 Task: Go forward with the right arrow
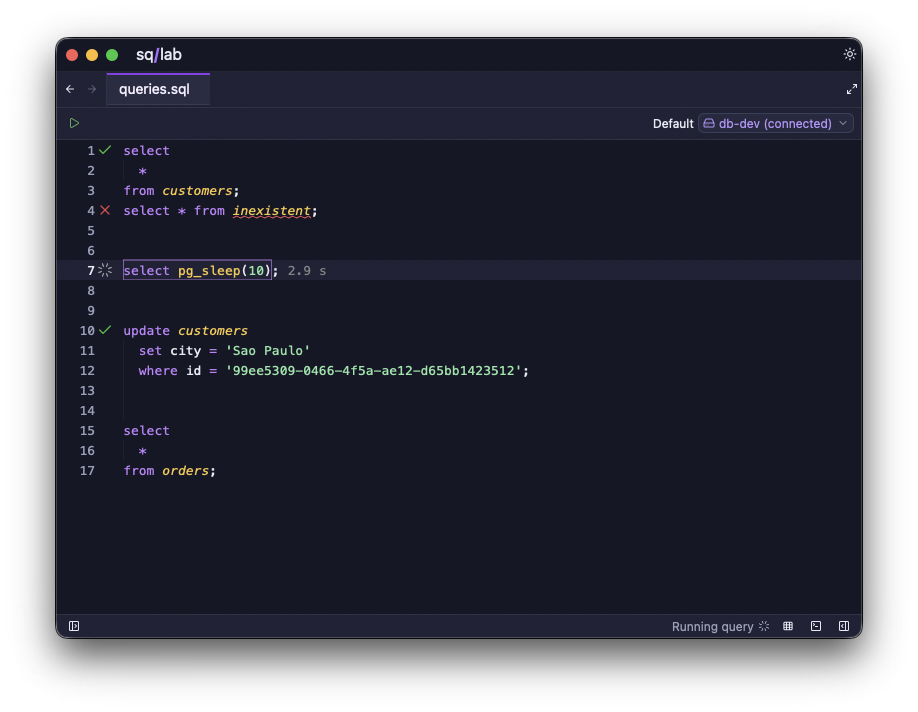click(92, 89)
